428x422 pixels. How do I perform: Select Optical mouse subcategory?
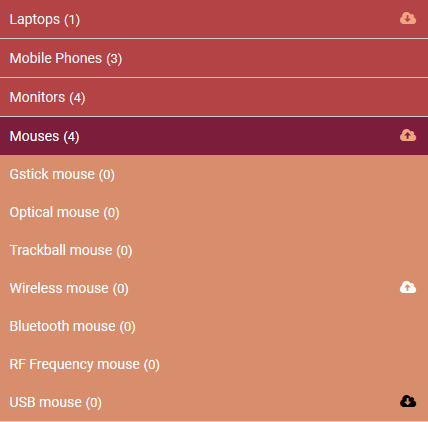(x=214, y=212)
